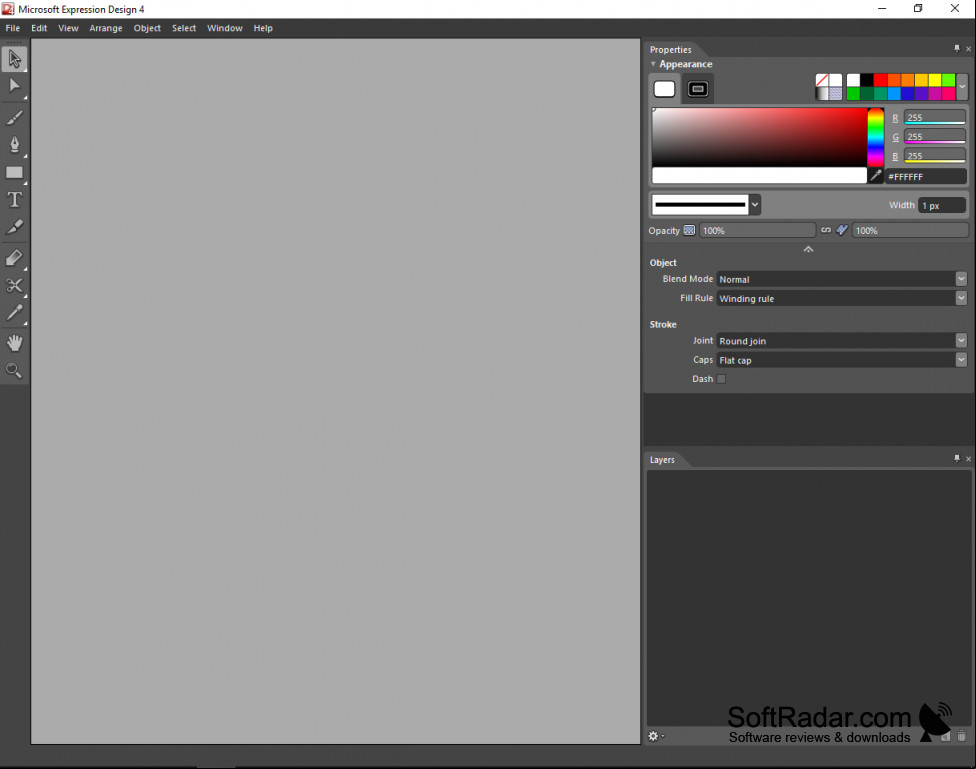Click the R value field
Screen dimensions: 976x769
[935, 117]
